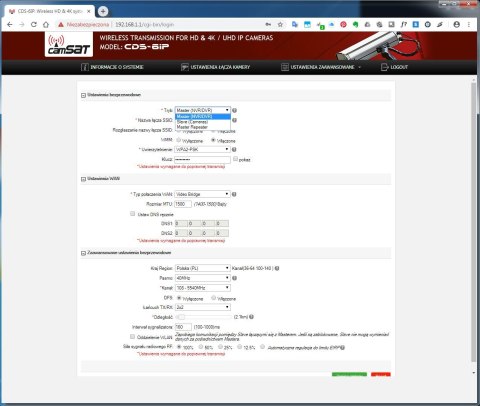
Task: Open 'Informacje o systemie' menu item
Action: coord(113,67)
